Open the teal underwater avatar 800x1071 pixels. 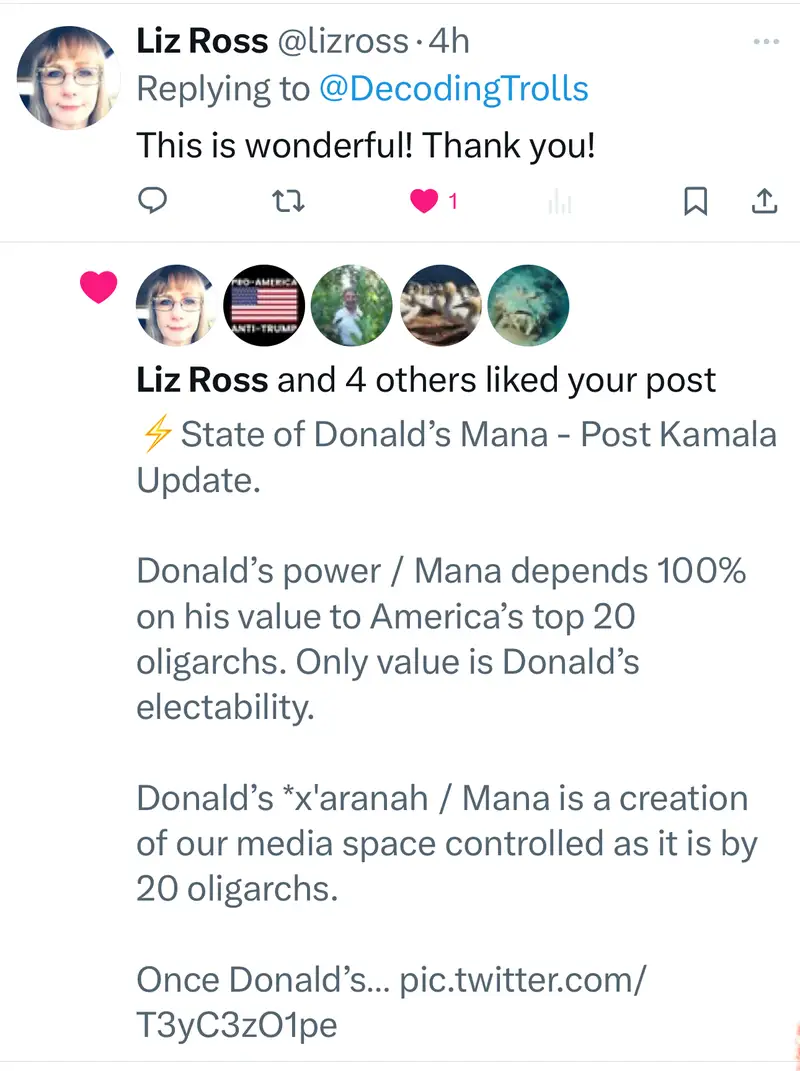click(x=528, y=305)
